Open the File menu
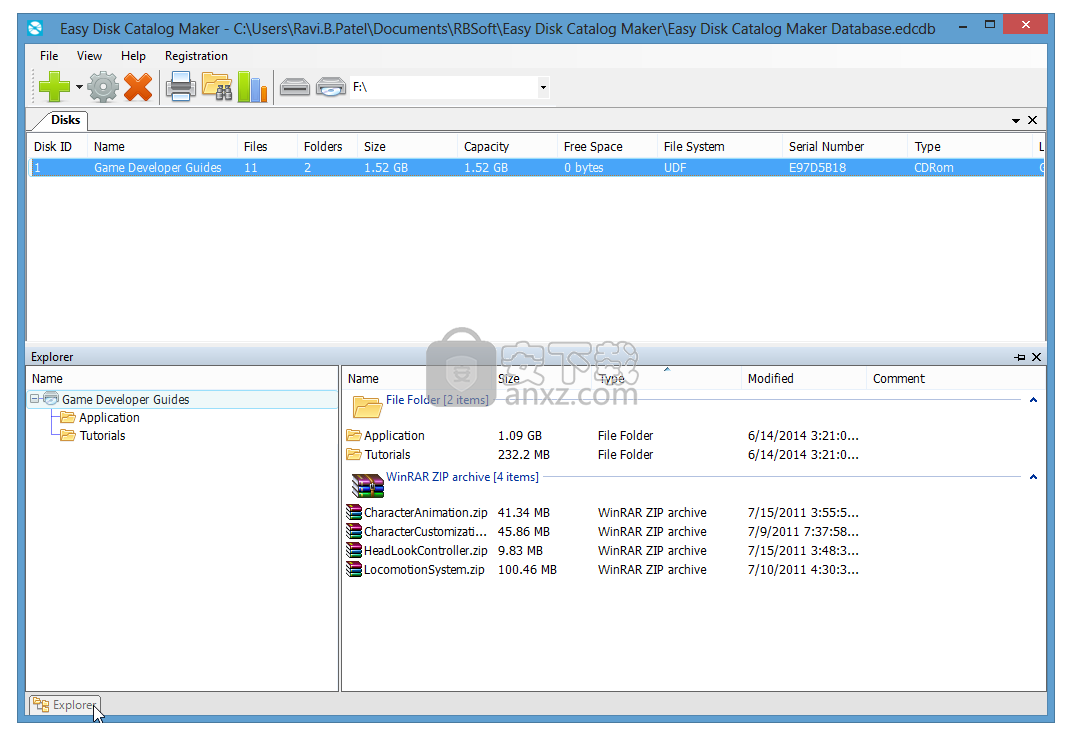The image size is (1069, 738). 49,56
